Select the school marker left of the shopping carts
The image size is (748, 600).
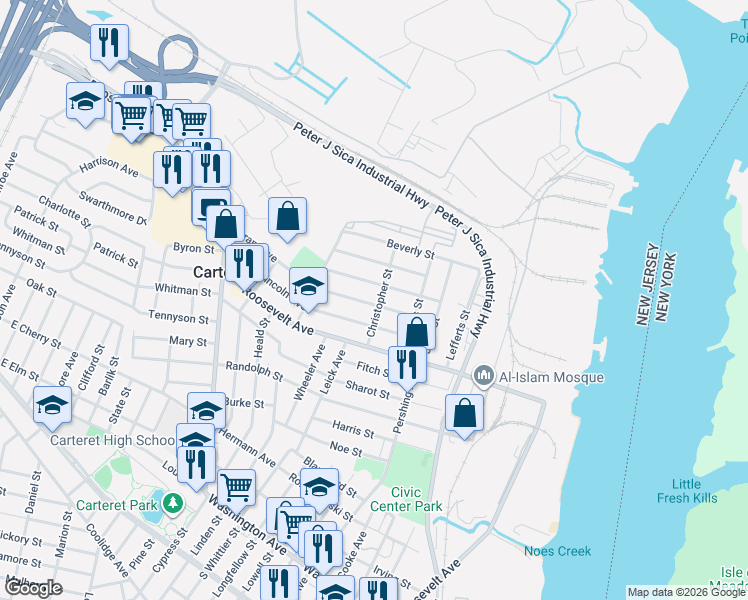point(85,101)
